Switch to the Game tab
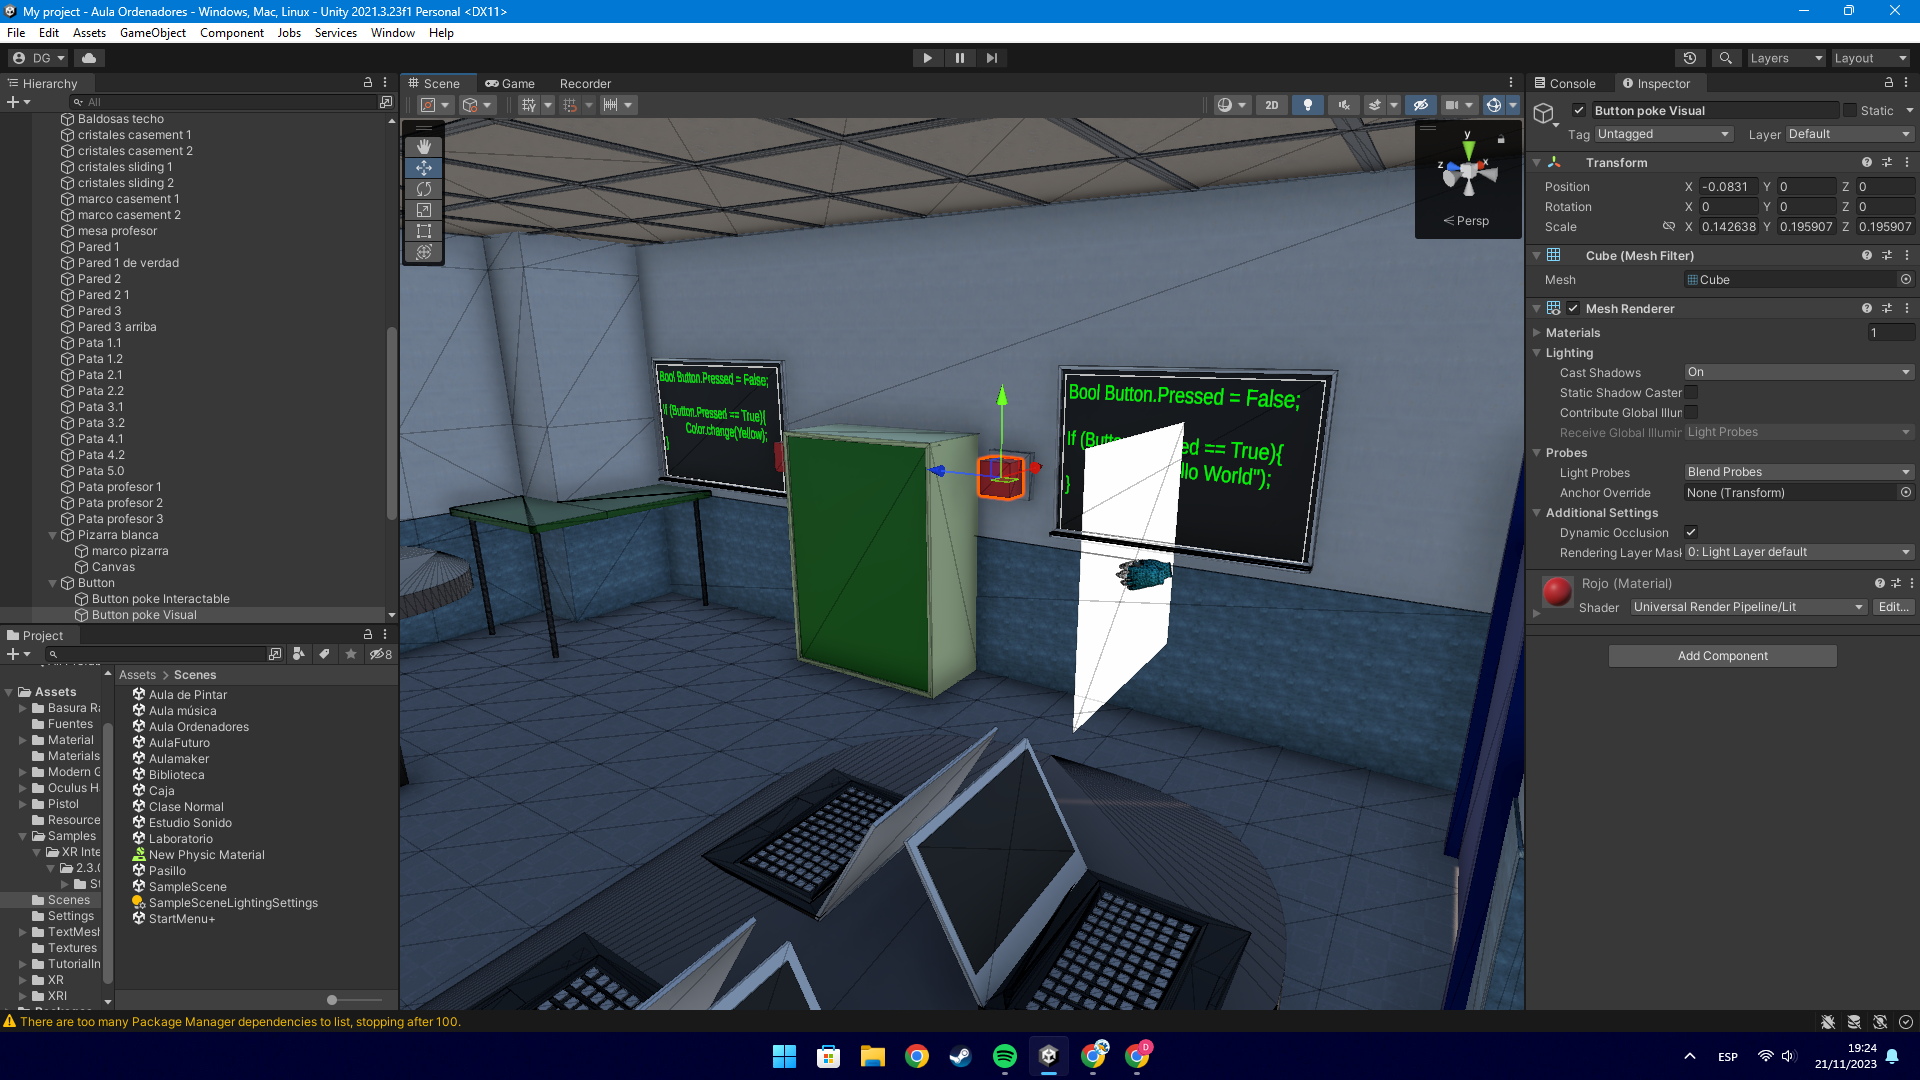 point(510,84)
